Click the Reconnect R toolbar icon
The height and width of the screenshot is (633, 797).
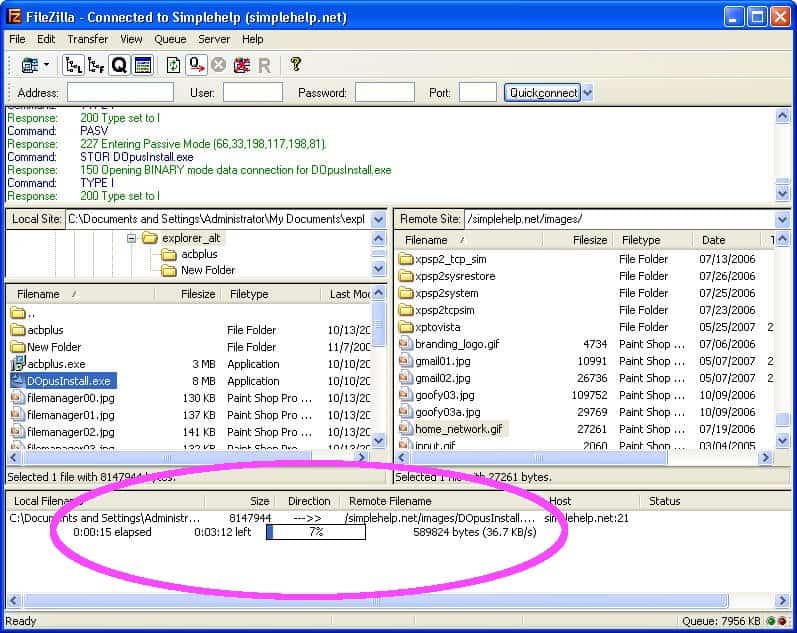(x=264, y=66)
